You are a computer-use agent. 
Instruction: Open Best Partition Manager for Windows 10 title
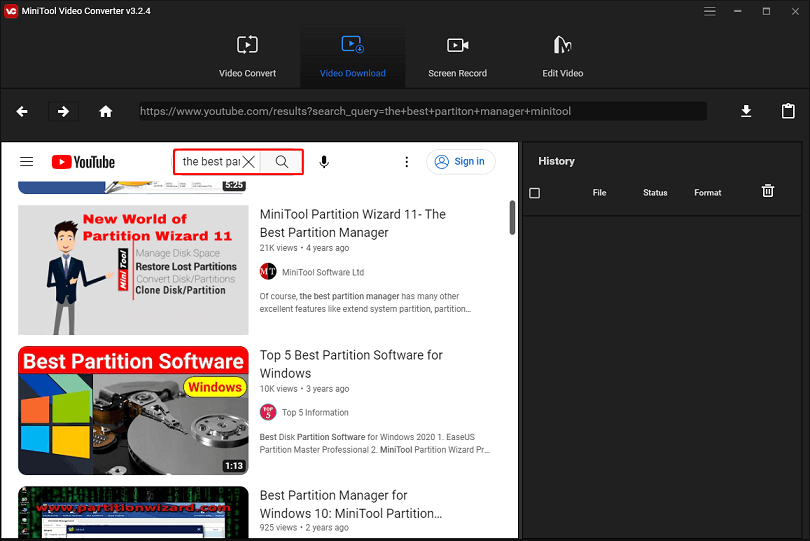pyautogui.click(x=351, y=504)
